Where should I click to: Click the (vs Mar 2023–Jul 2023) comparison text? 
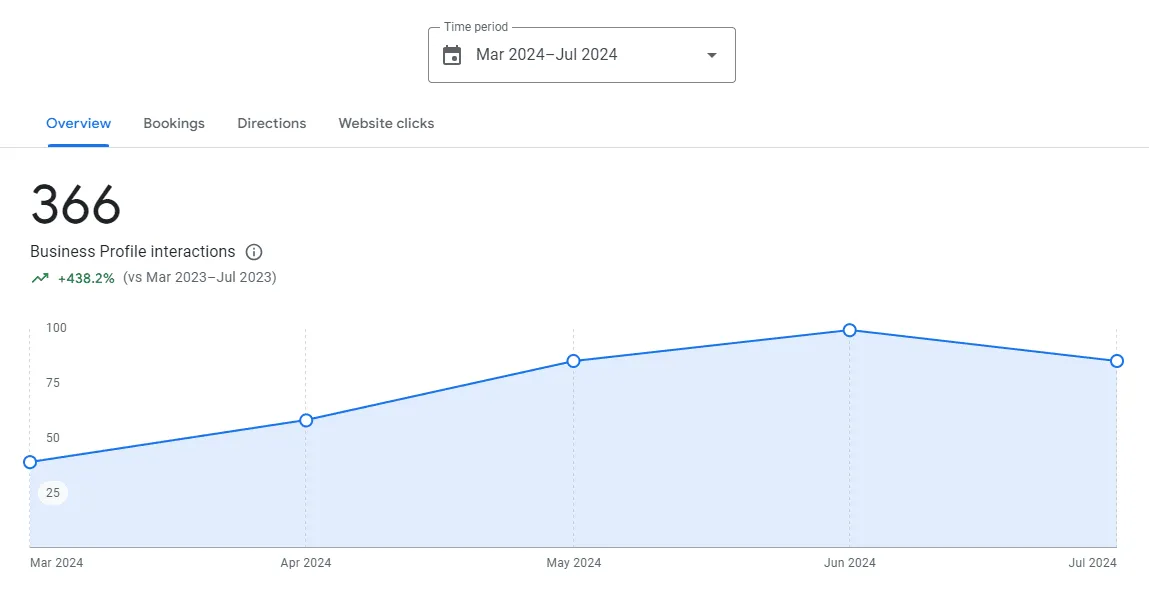click(199, 277)
